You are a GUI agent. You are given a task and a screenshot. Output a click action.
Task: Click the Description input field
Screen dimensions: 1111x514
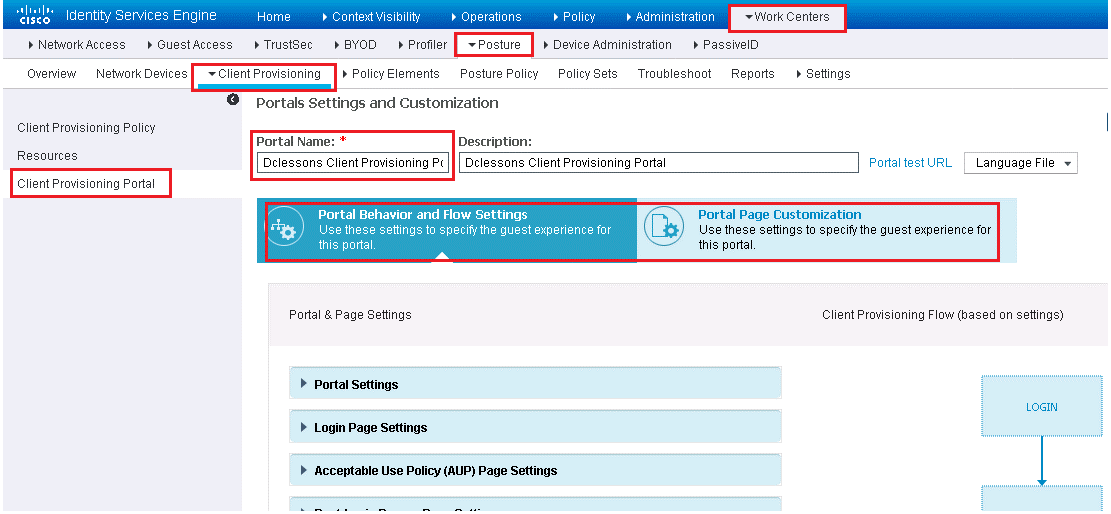tap(658, 162)
